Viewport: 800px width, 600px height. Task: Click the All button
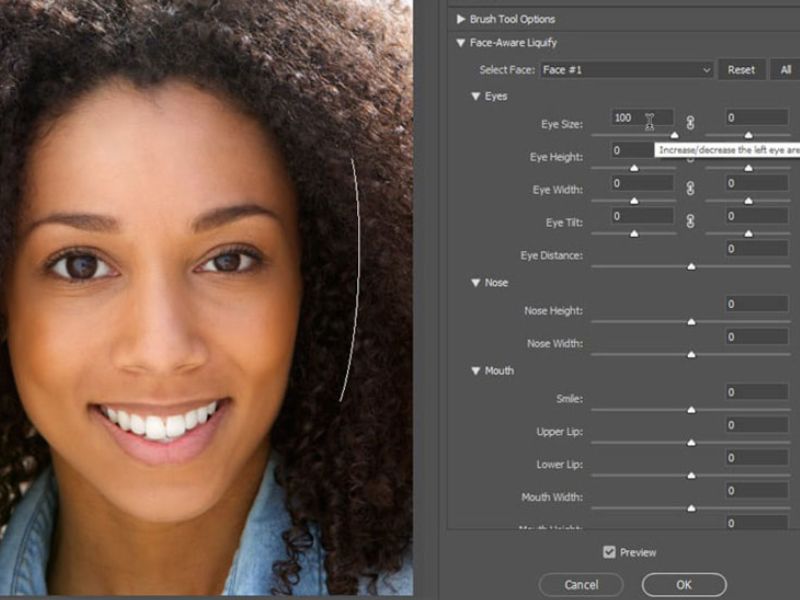[785, 70]
